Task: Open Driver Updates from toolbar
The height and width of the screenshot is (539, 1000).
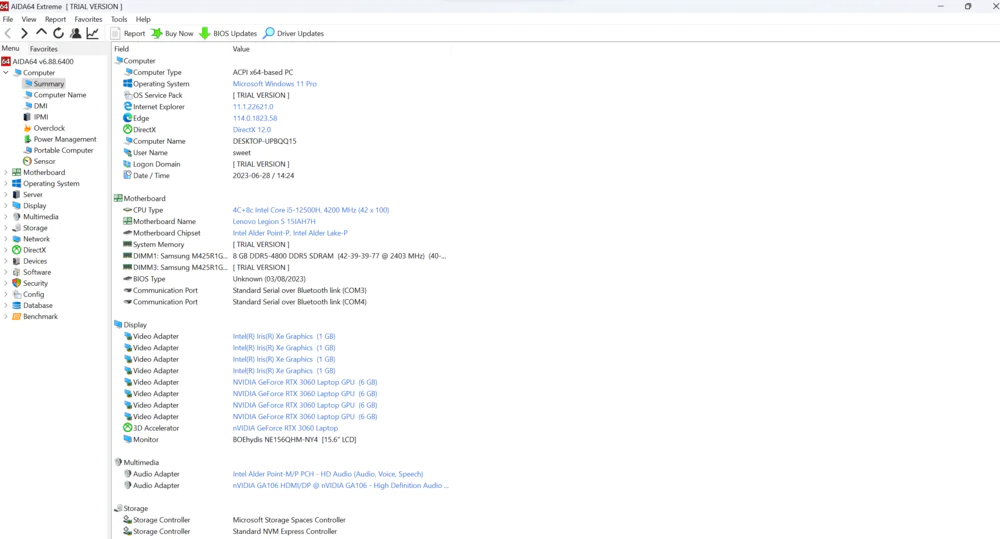Action: pyautogui.click(x=293, y=33)
